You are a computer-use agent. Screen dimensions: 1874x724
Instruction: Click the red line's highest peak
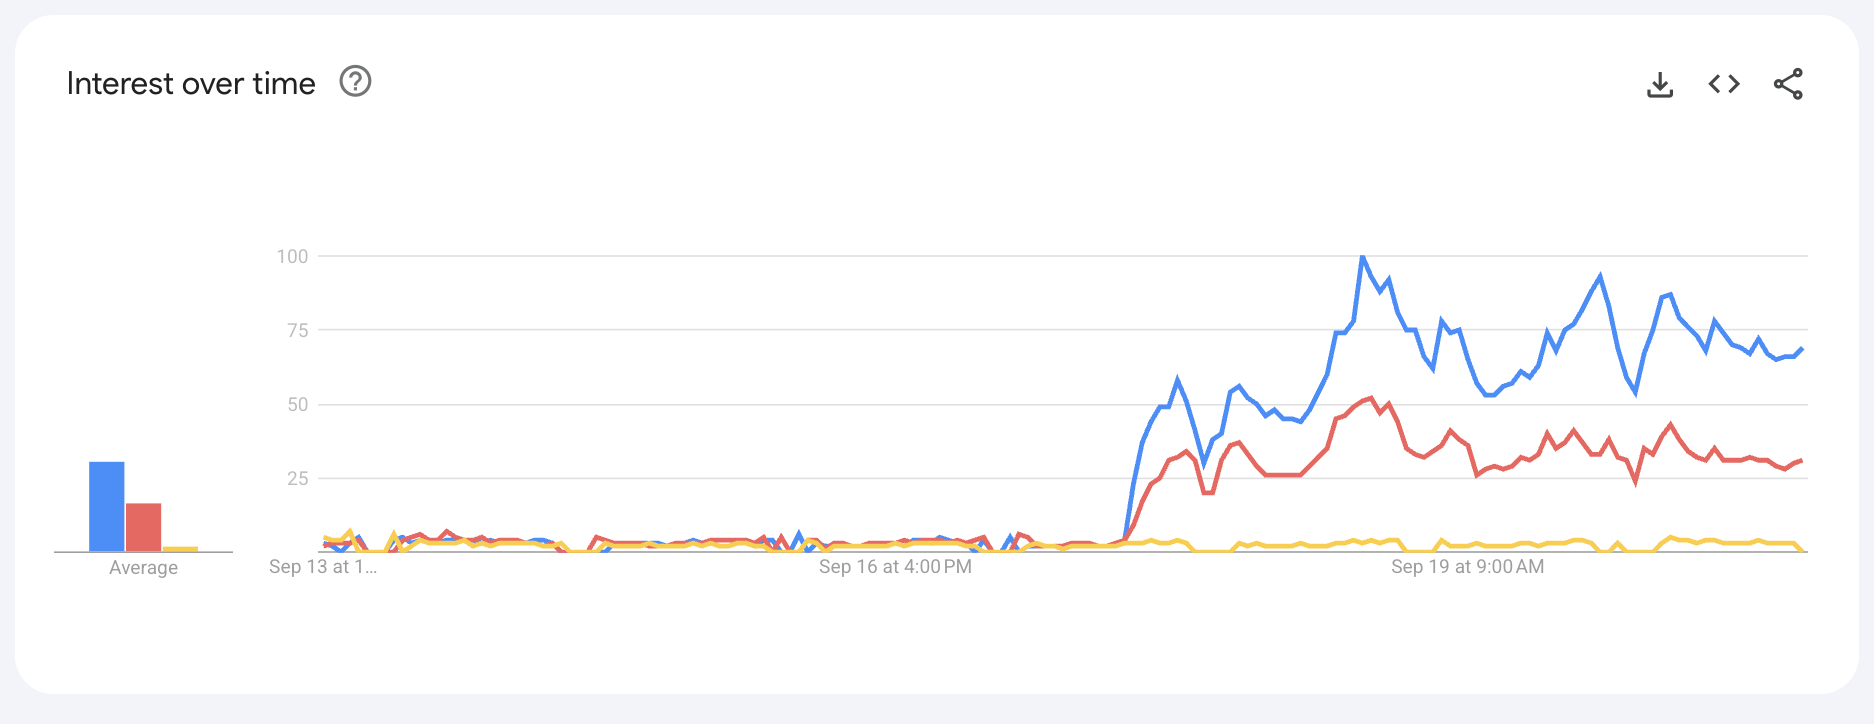point(1371,398)
